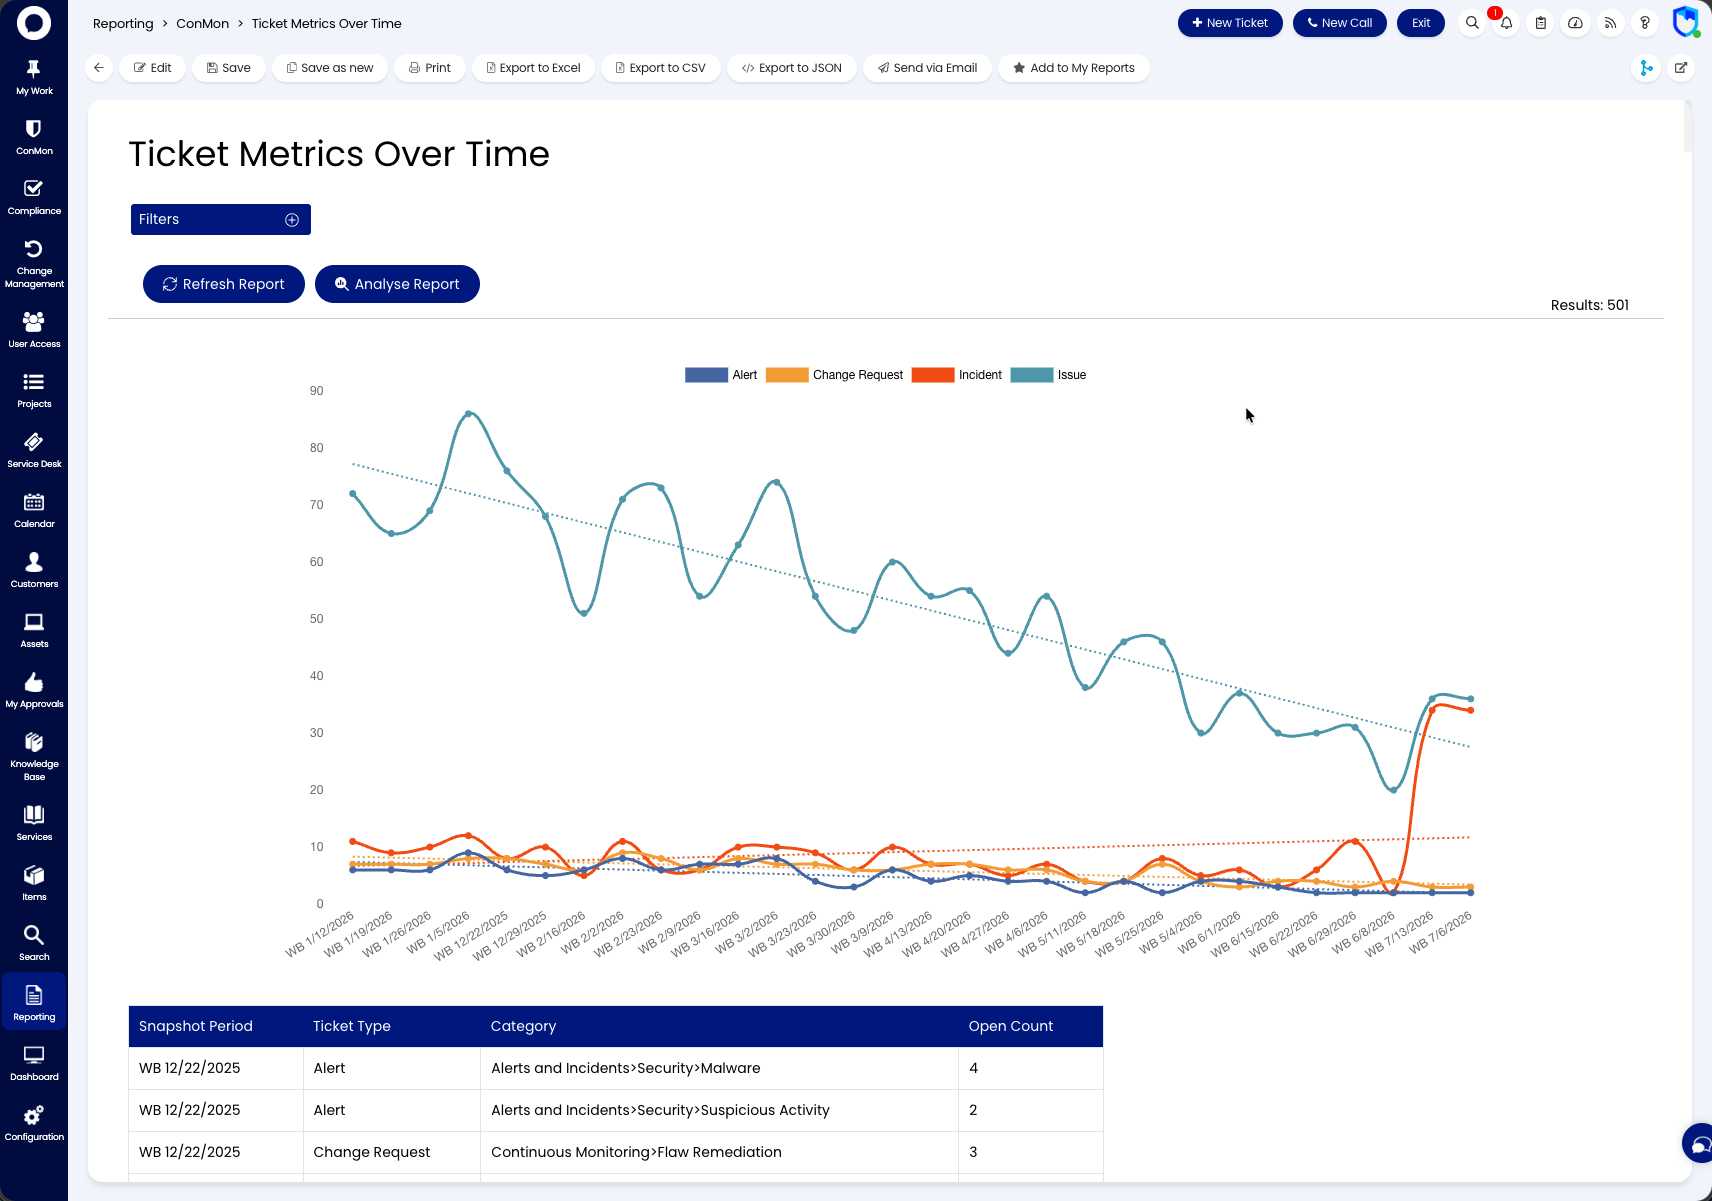
Task: Open the User Access sidebar item
Action: click(34, 330)
